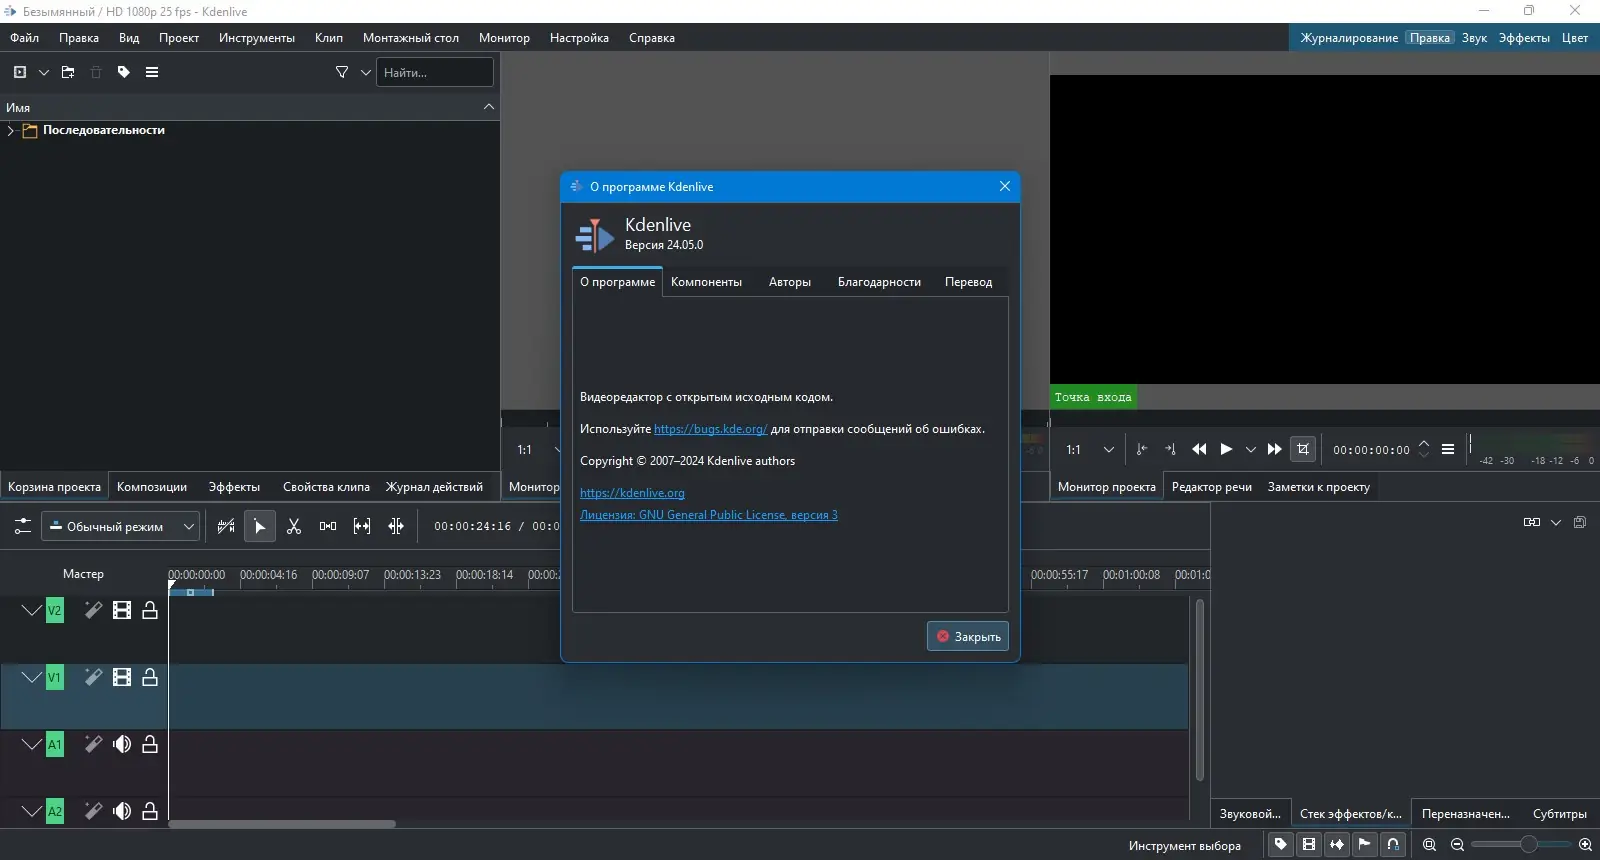Open the https://kdenlive.org link

click(x=632, y=493)
